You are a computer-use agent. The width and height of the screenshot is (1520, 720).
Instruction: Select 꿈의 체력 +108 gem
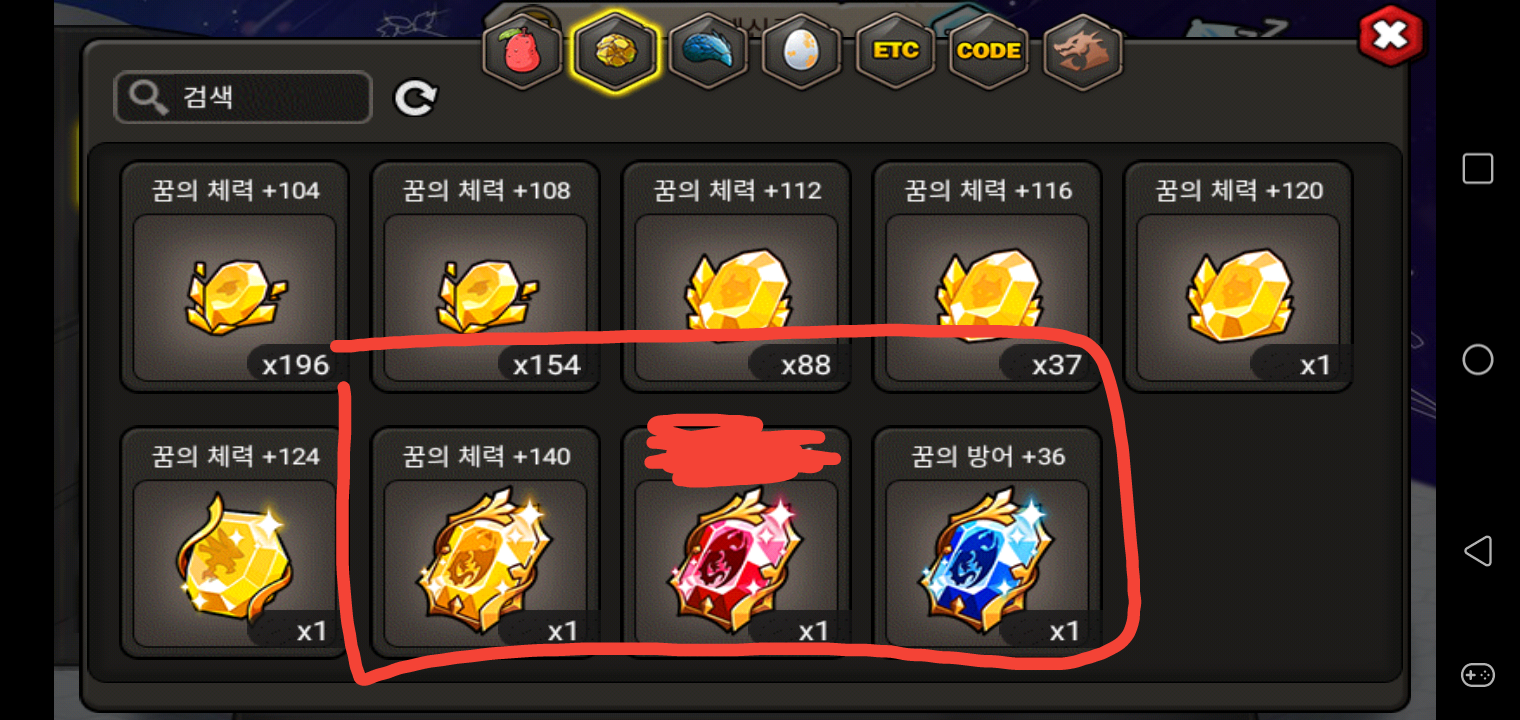coord(486,277)
